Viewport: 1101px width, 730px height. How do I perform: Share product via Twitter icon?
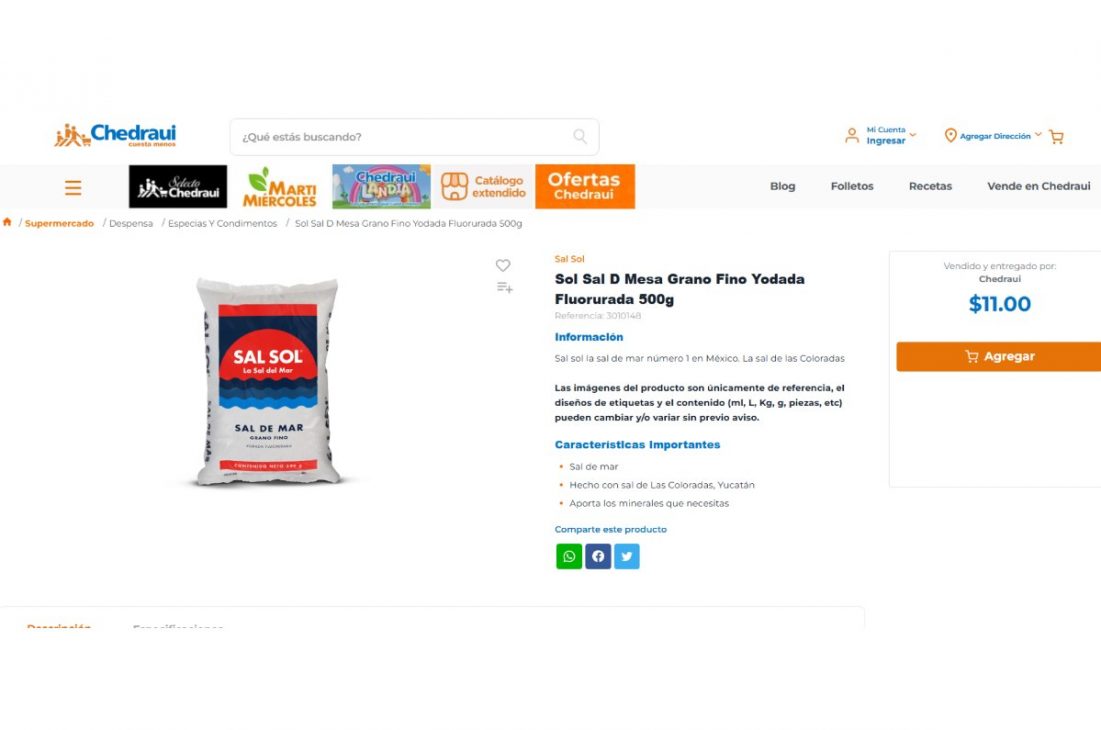point(627,557)
